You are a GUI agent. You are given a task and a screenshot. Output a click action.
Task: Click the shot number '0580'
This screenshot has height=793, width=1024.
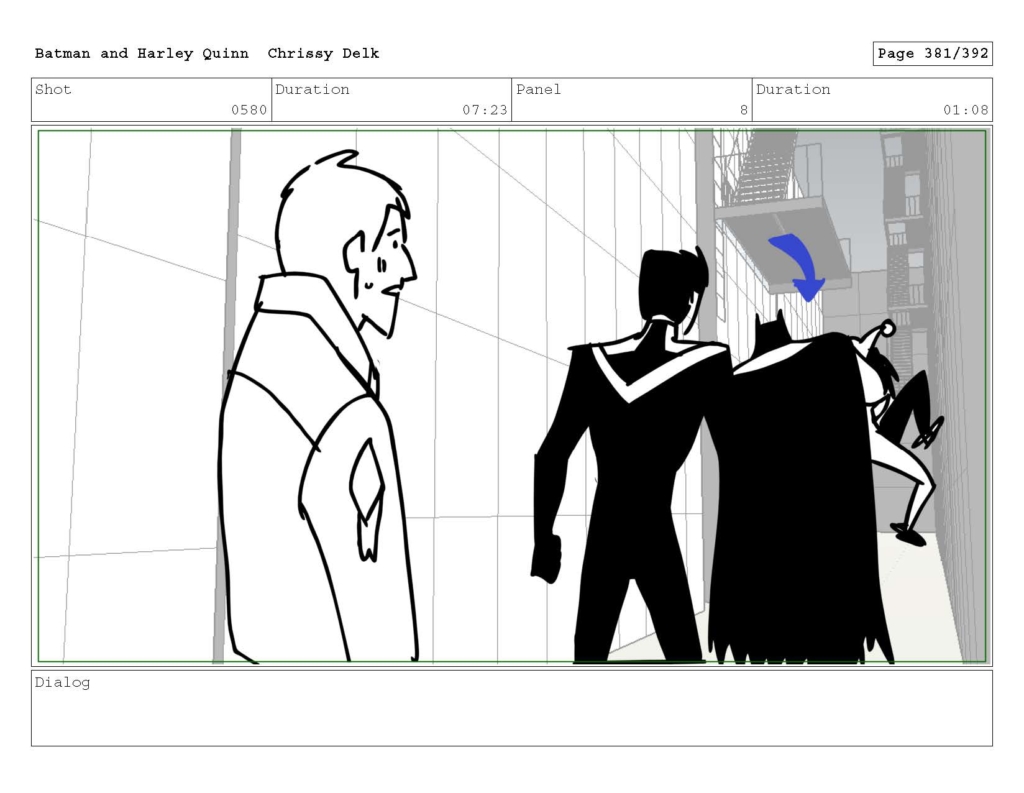249,110
